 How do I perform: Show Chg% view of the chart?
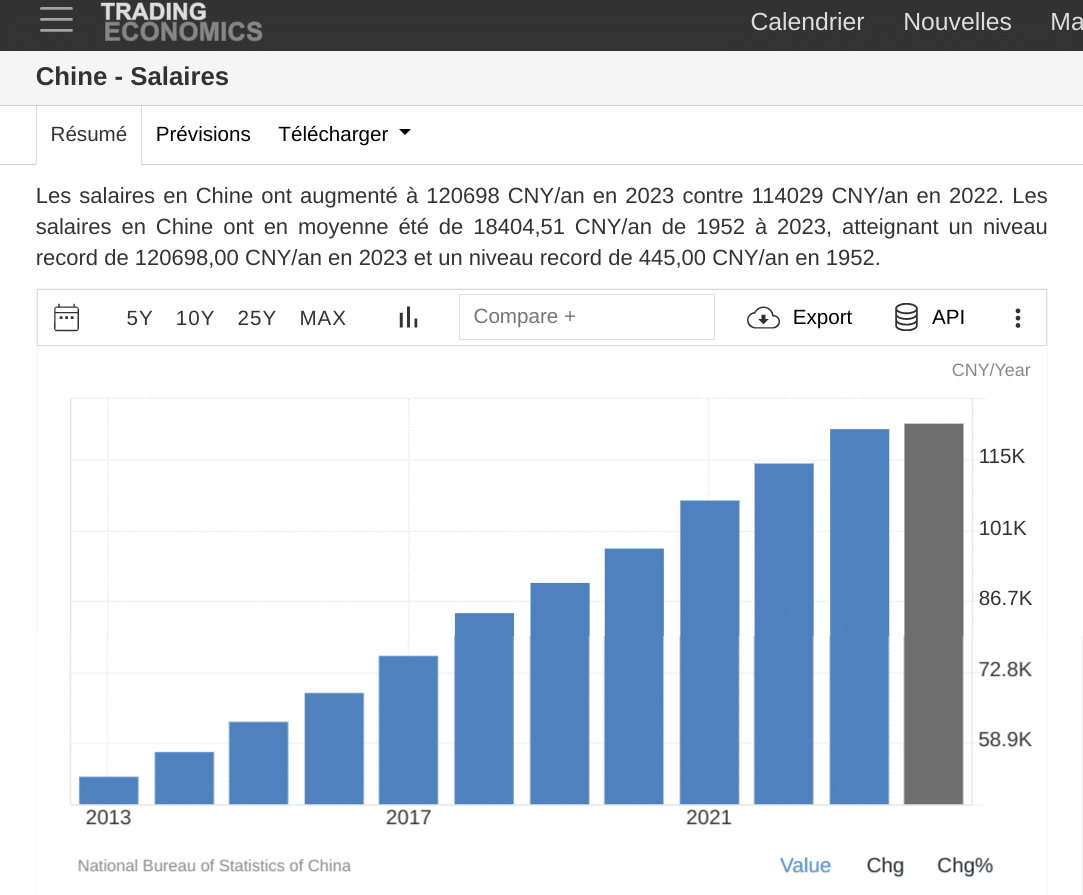(x=964, y=865)
